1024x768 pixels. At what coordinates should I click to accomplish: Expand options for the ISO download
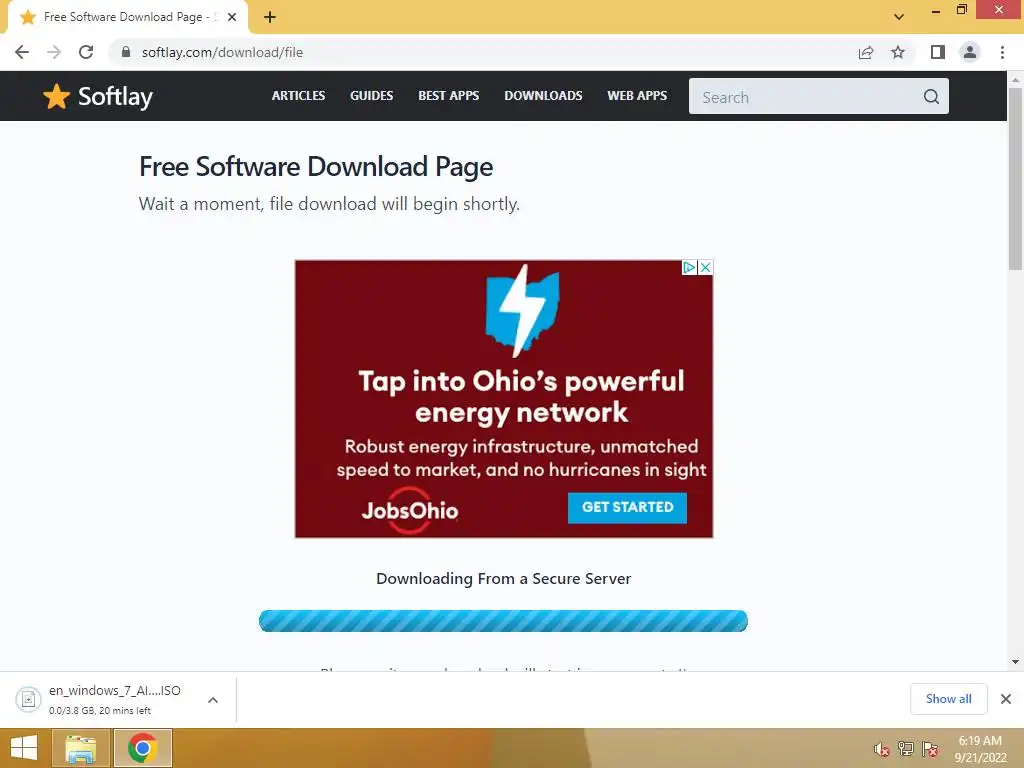tap(213, 700)
